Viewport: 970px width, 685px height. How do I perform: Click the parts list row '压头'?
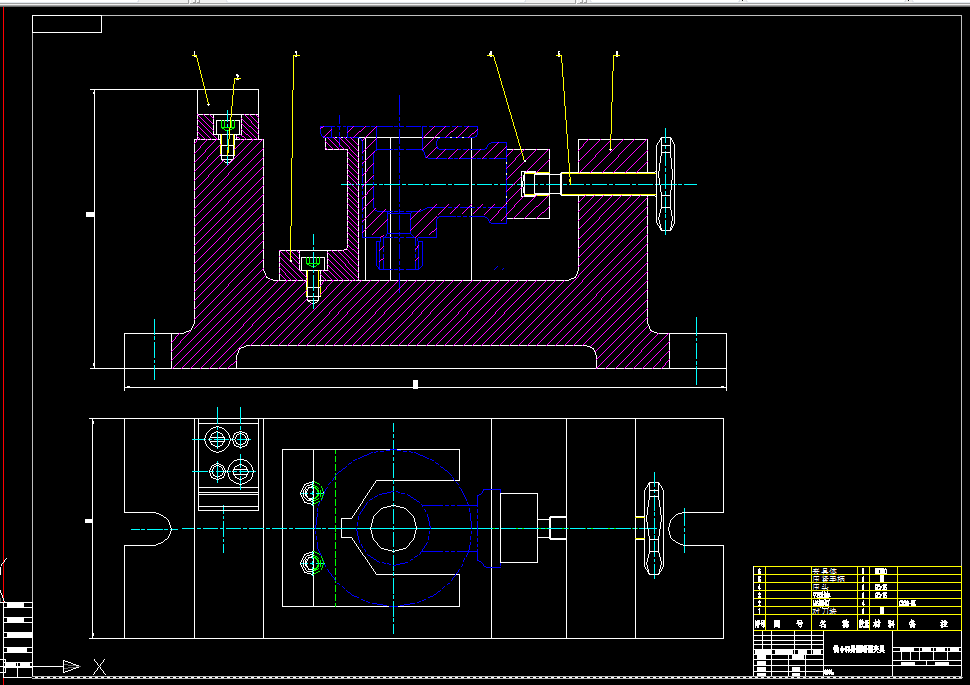pyautogui.click(x=857, y=587)
